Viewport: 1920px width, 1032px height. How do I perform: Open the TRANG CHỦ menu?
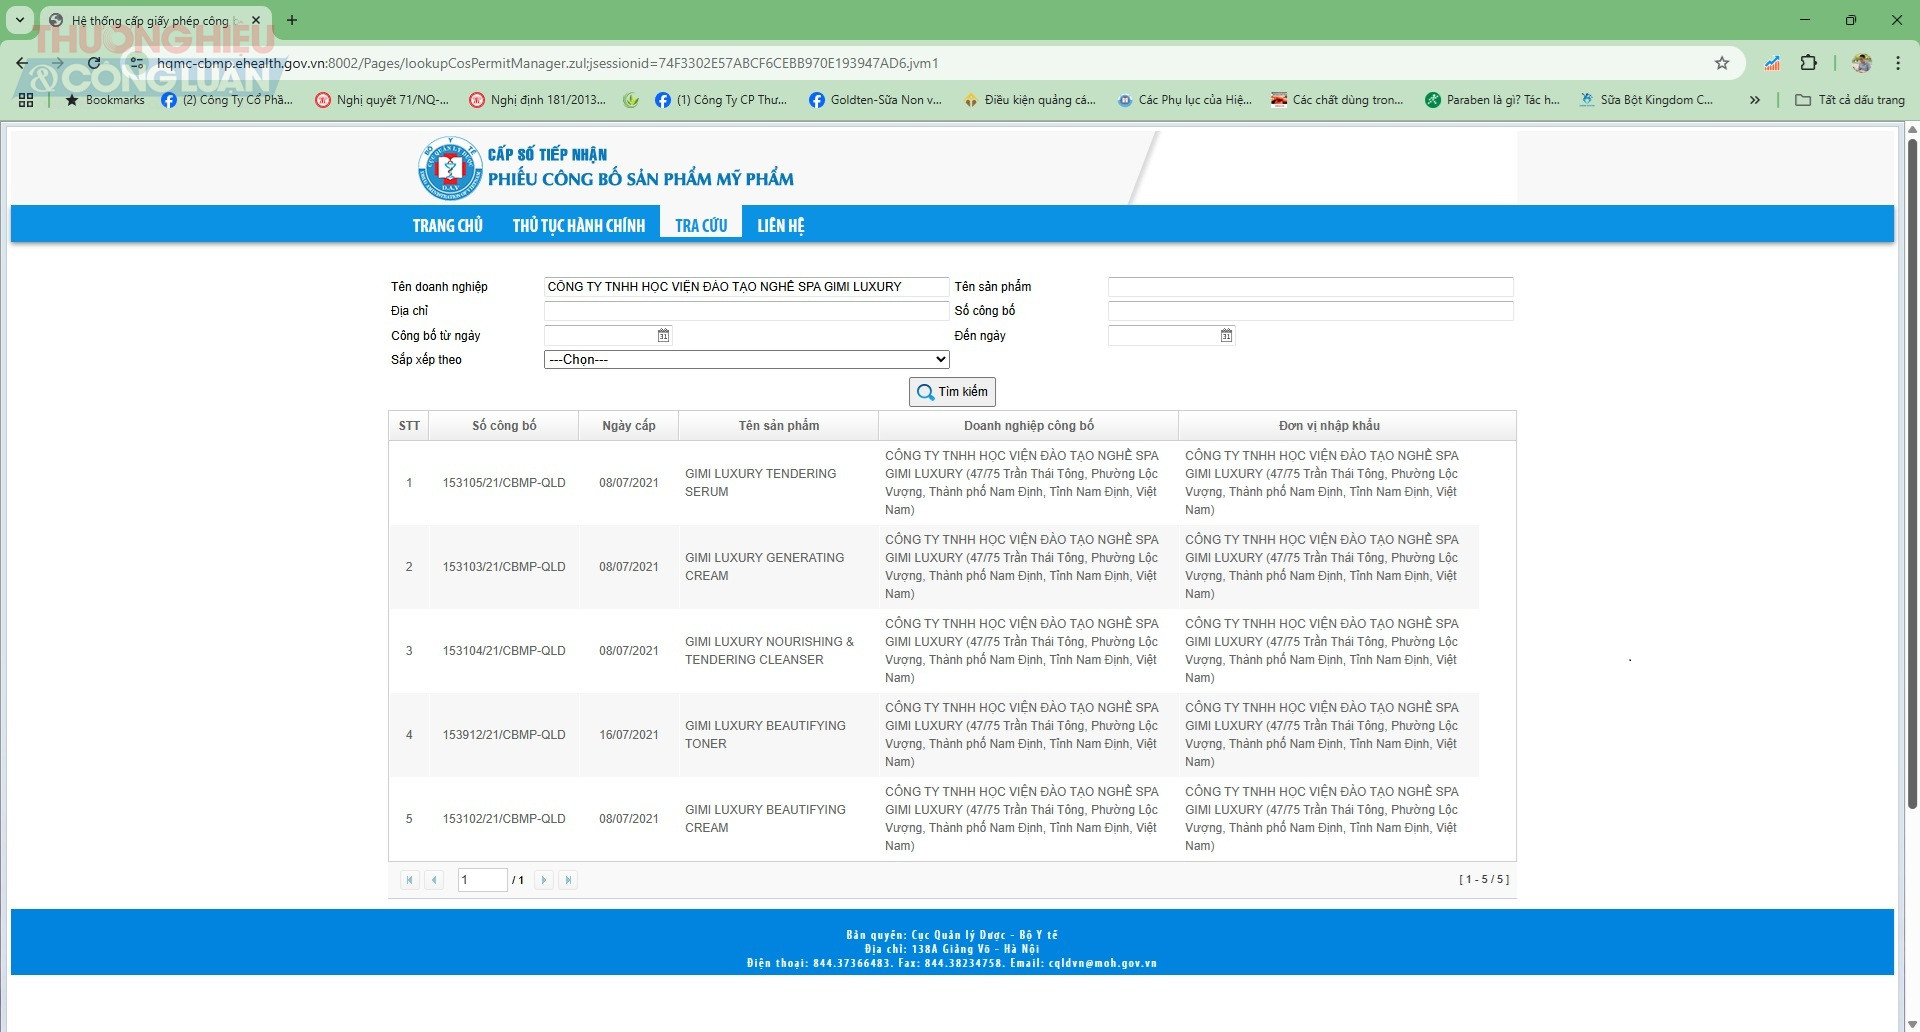coord(447,226)
